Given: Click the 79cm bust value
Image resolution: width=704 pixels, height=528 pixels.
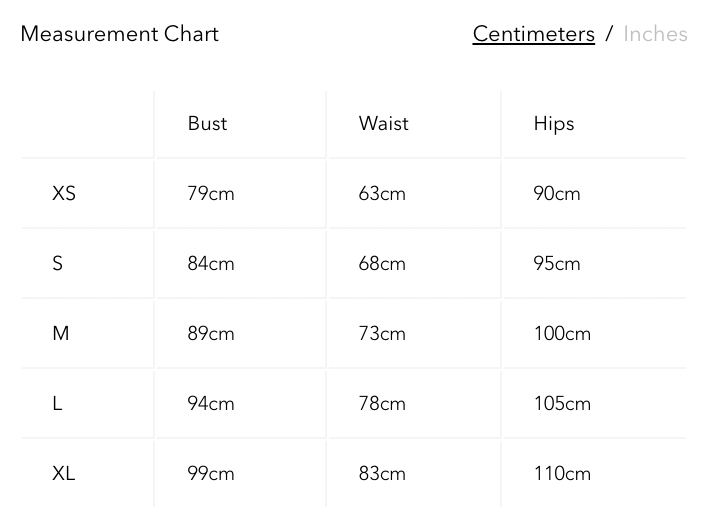Looking at the screenshot, I should pos(211,193).
